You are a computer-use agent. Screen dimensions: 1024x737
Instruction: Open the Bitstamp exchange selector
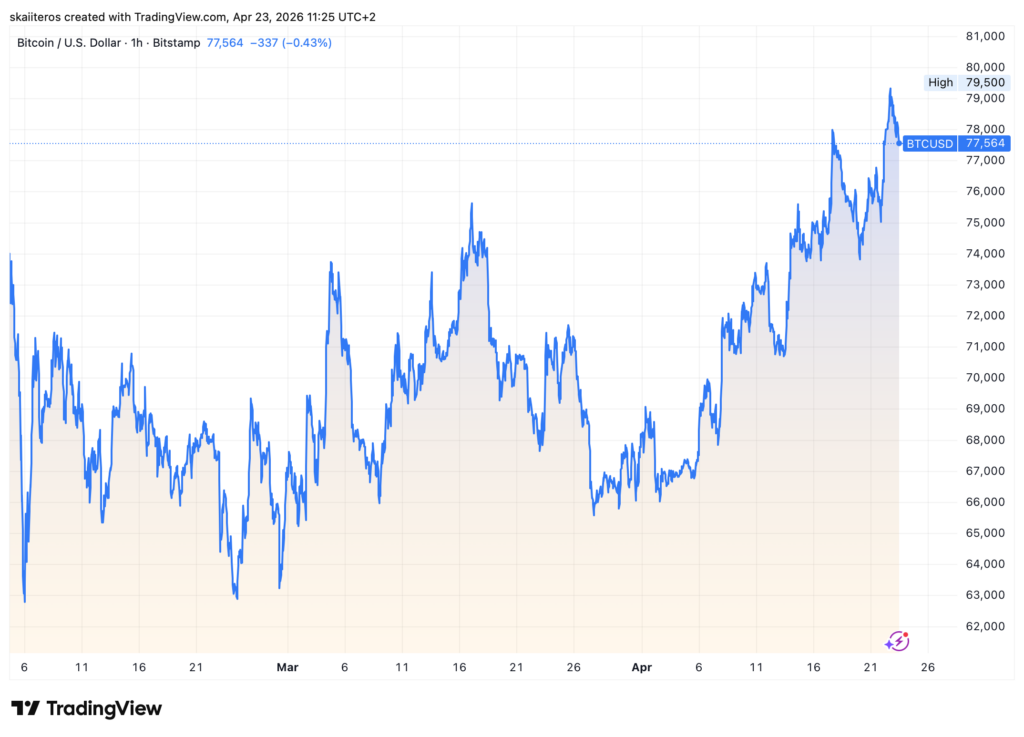coord(178,43)
